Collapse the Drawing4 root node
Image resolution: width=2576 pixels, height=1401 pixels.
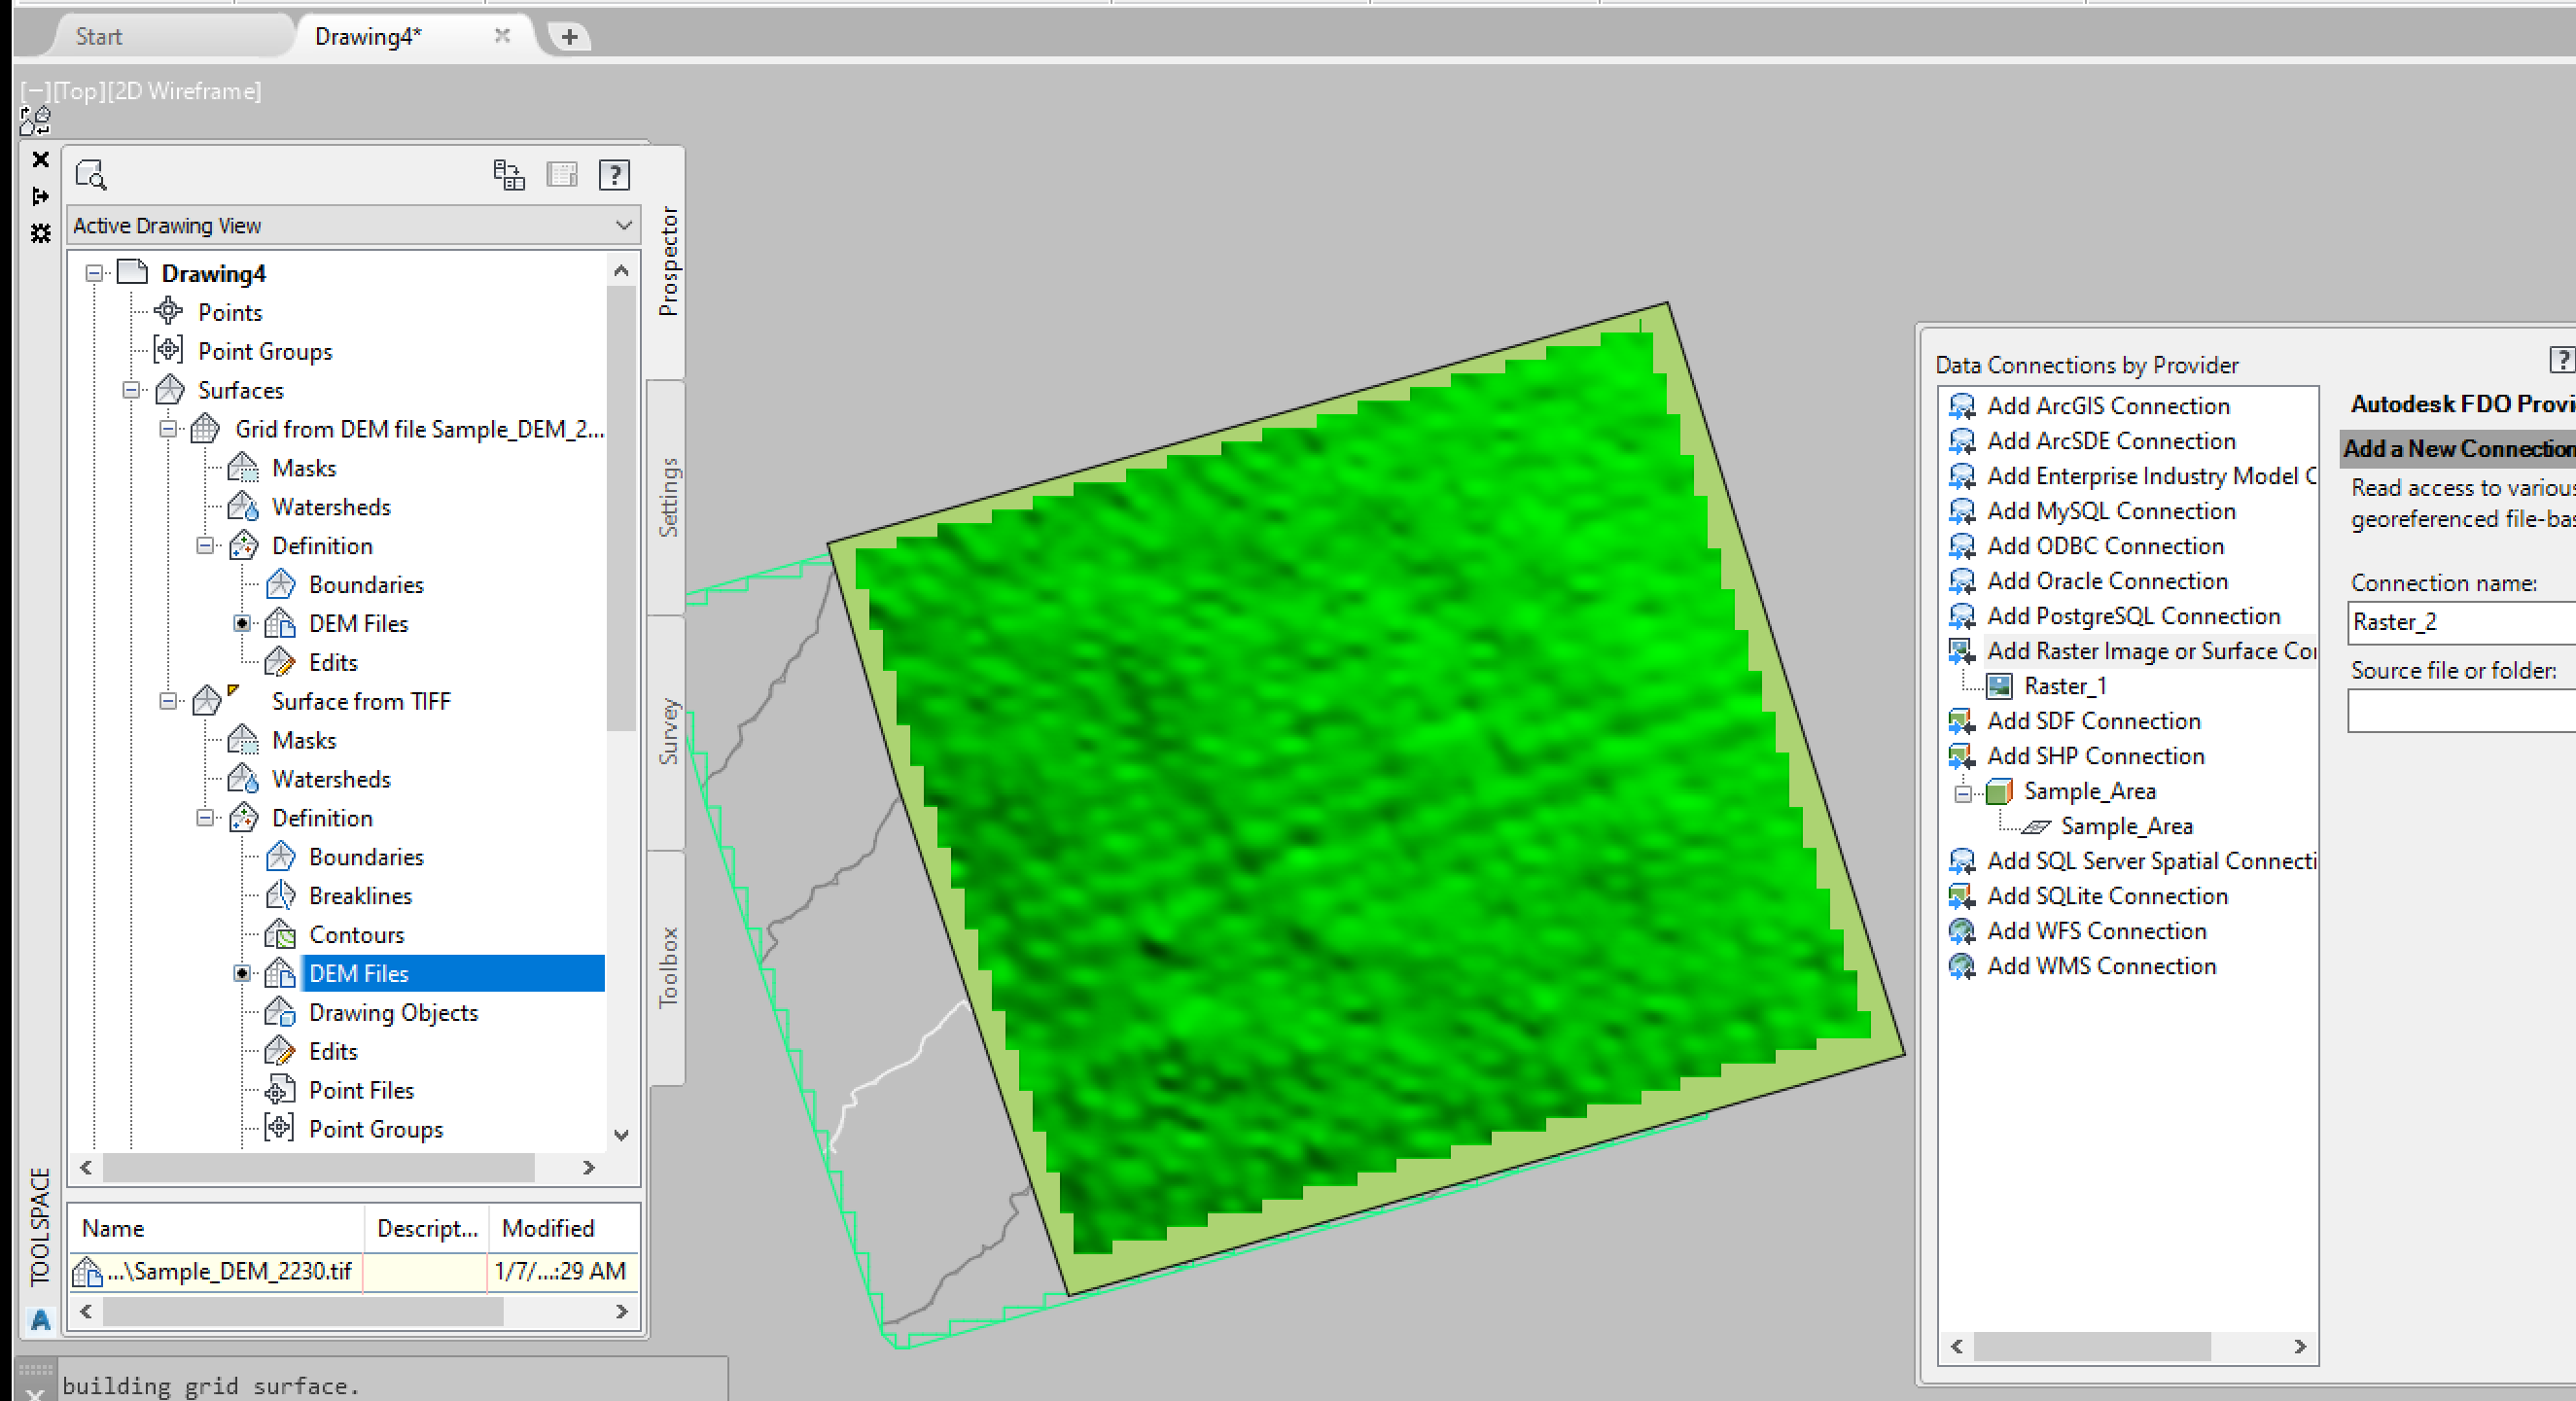click(94, 273)
